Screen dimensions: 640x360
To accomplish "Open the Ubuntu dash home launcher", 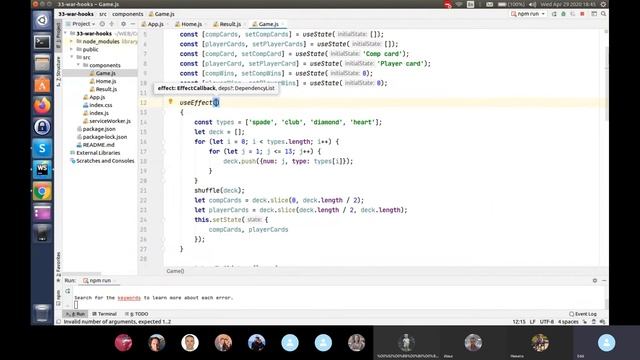I will [42, 20].
